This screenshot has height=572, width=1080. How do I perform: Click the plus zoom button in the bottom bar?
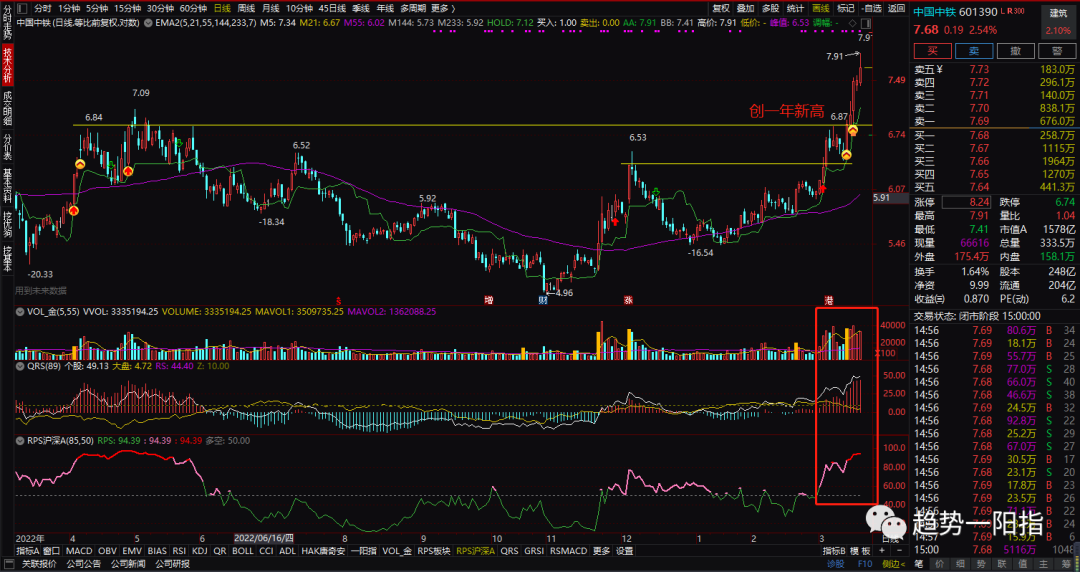coord(882,551)
